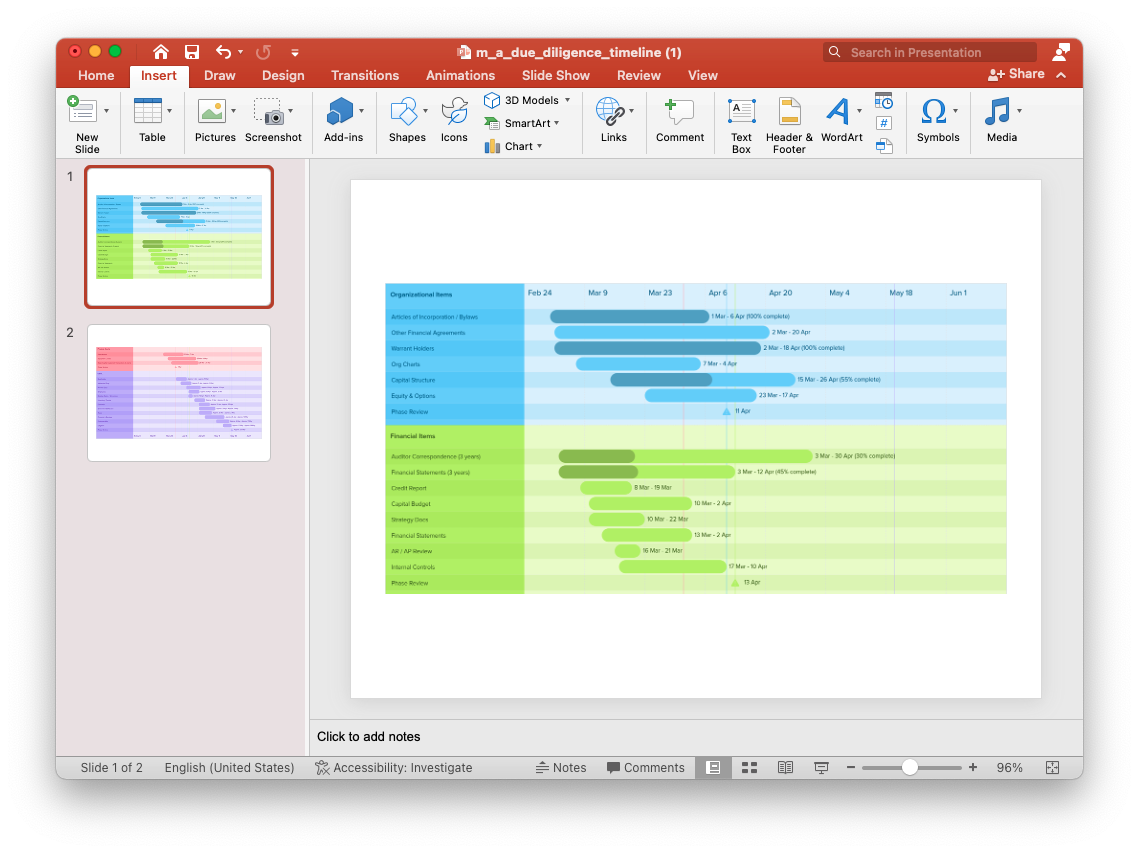1139x853 pixels.
Task: Open the Slide Show tab
Action: coord(556,76)
